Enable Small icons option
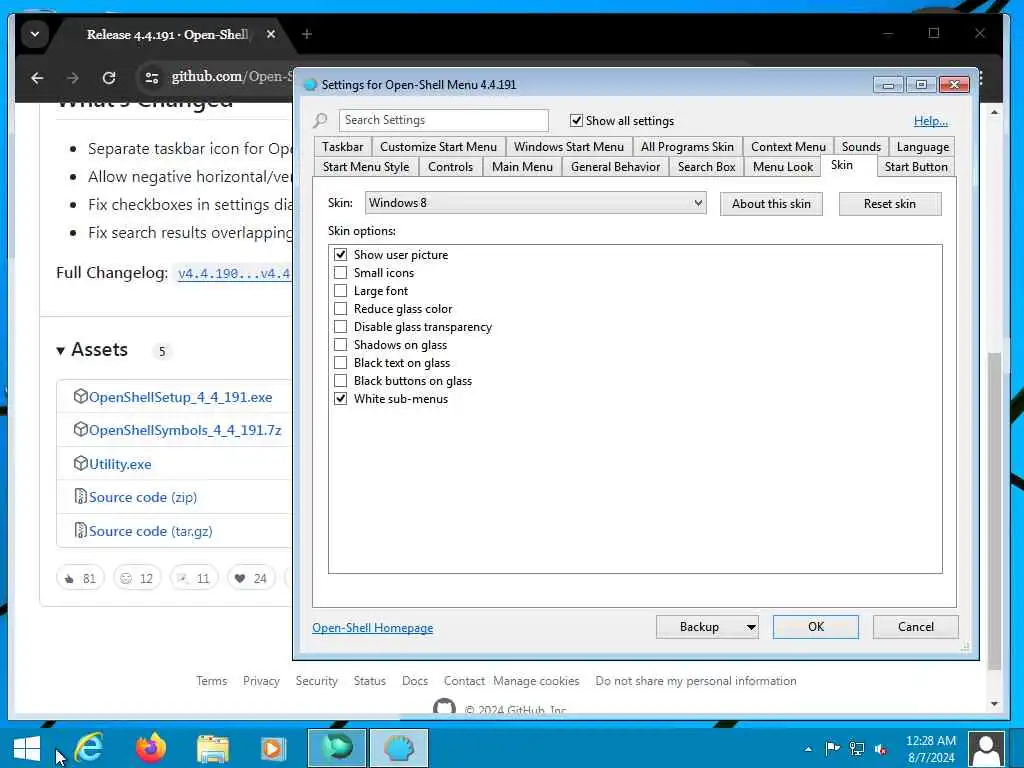 click(x=340, y=272)
